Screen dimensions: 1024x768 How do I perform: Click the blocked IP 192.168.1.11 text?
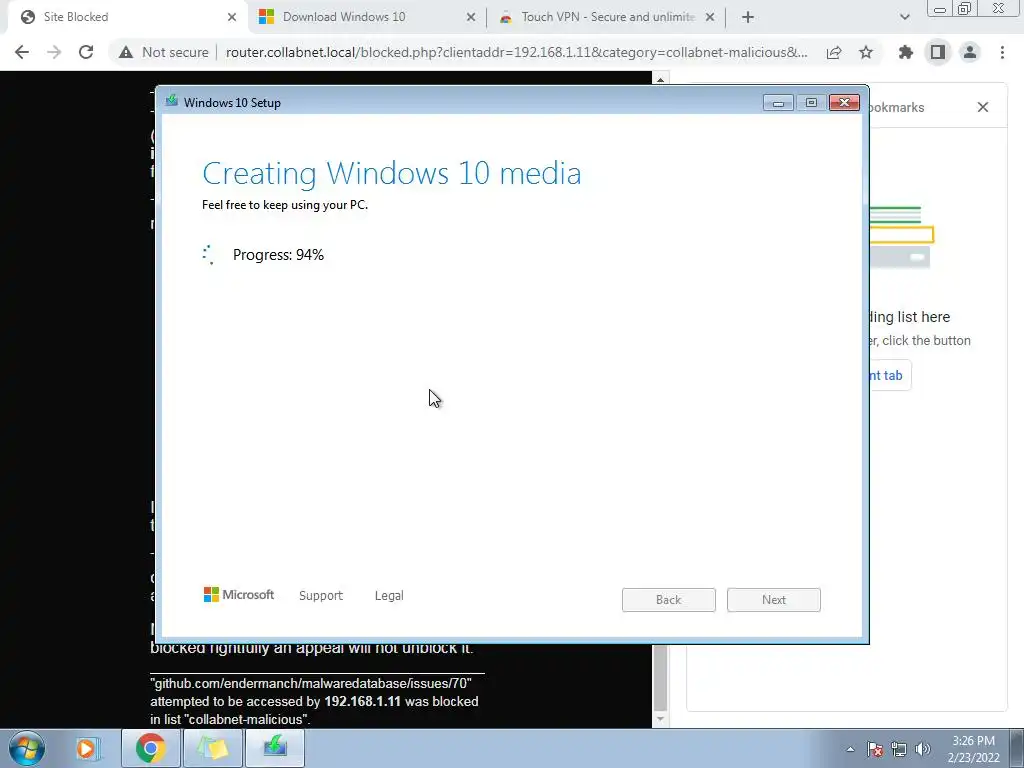pyautogui.click(x=362, y=701)
